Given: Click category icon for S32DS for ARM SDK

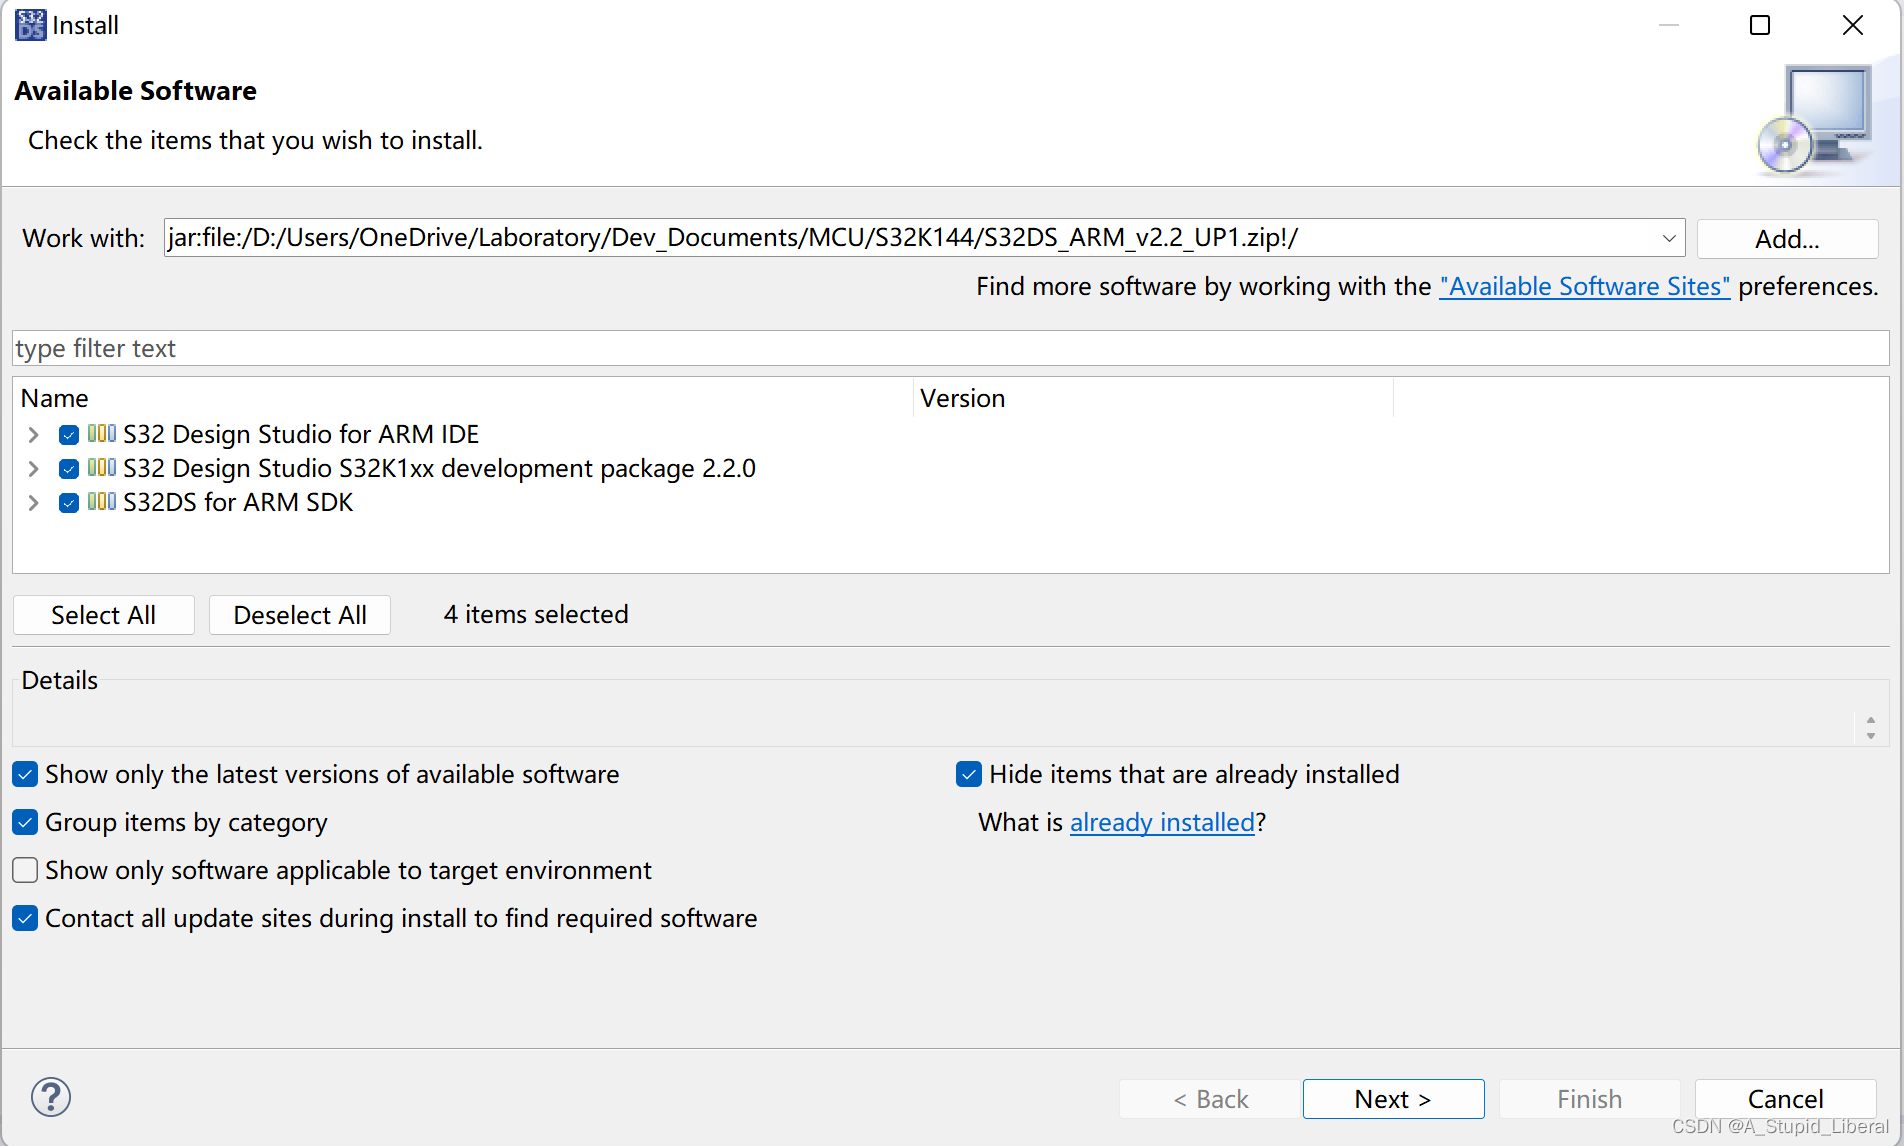Looking at the screenshot, I should click(102, 501).
